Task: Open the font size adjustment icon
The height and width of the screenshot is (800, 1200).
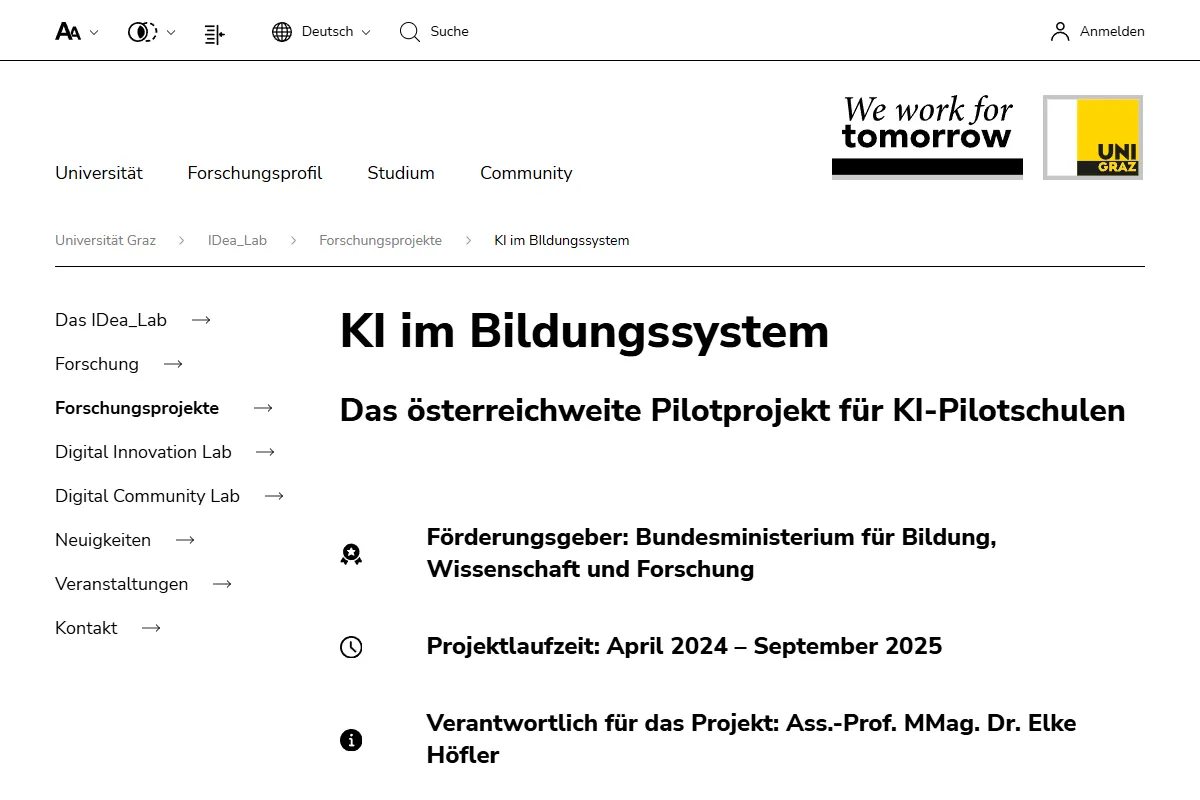Action: 68,32
